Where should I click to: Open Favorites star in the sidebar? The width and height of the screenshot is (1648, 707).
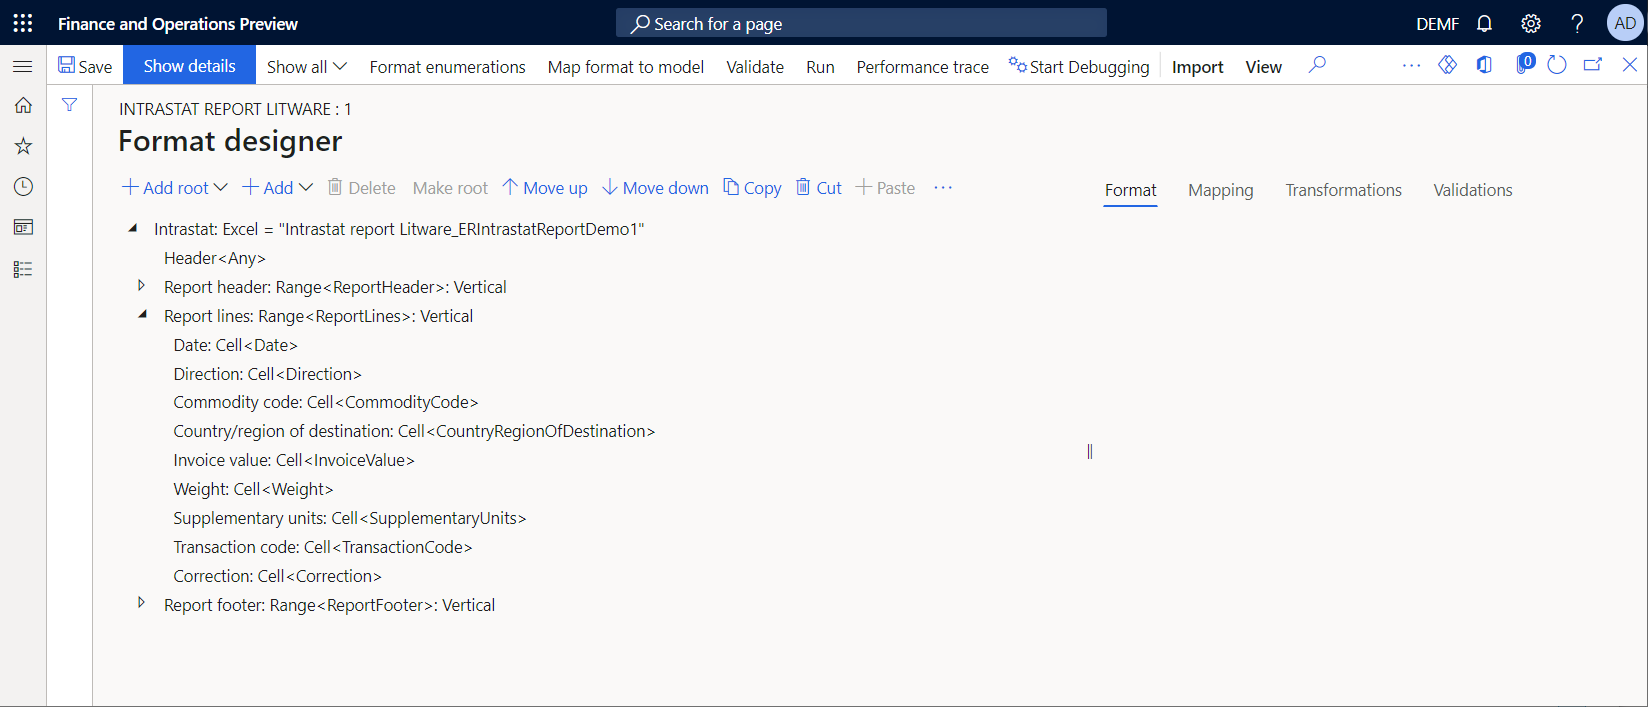point(23,146)
